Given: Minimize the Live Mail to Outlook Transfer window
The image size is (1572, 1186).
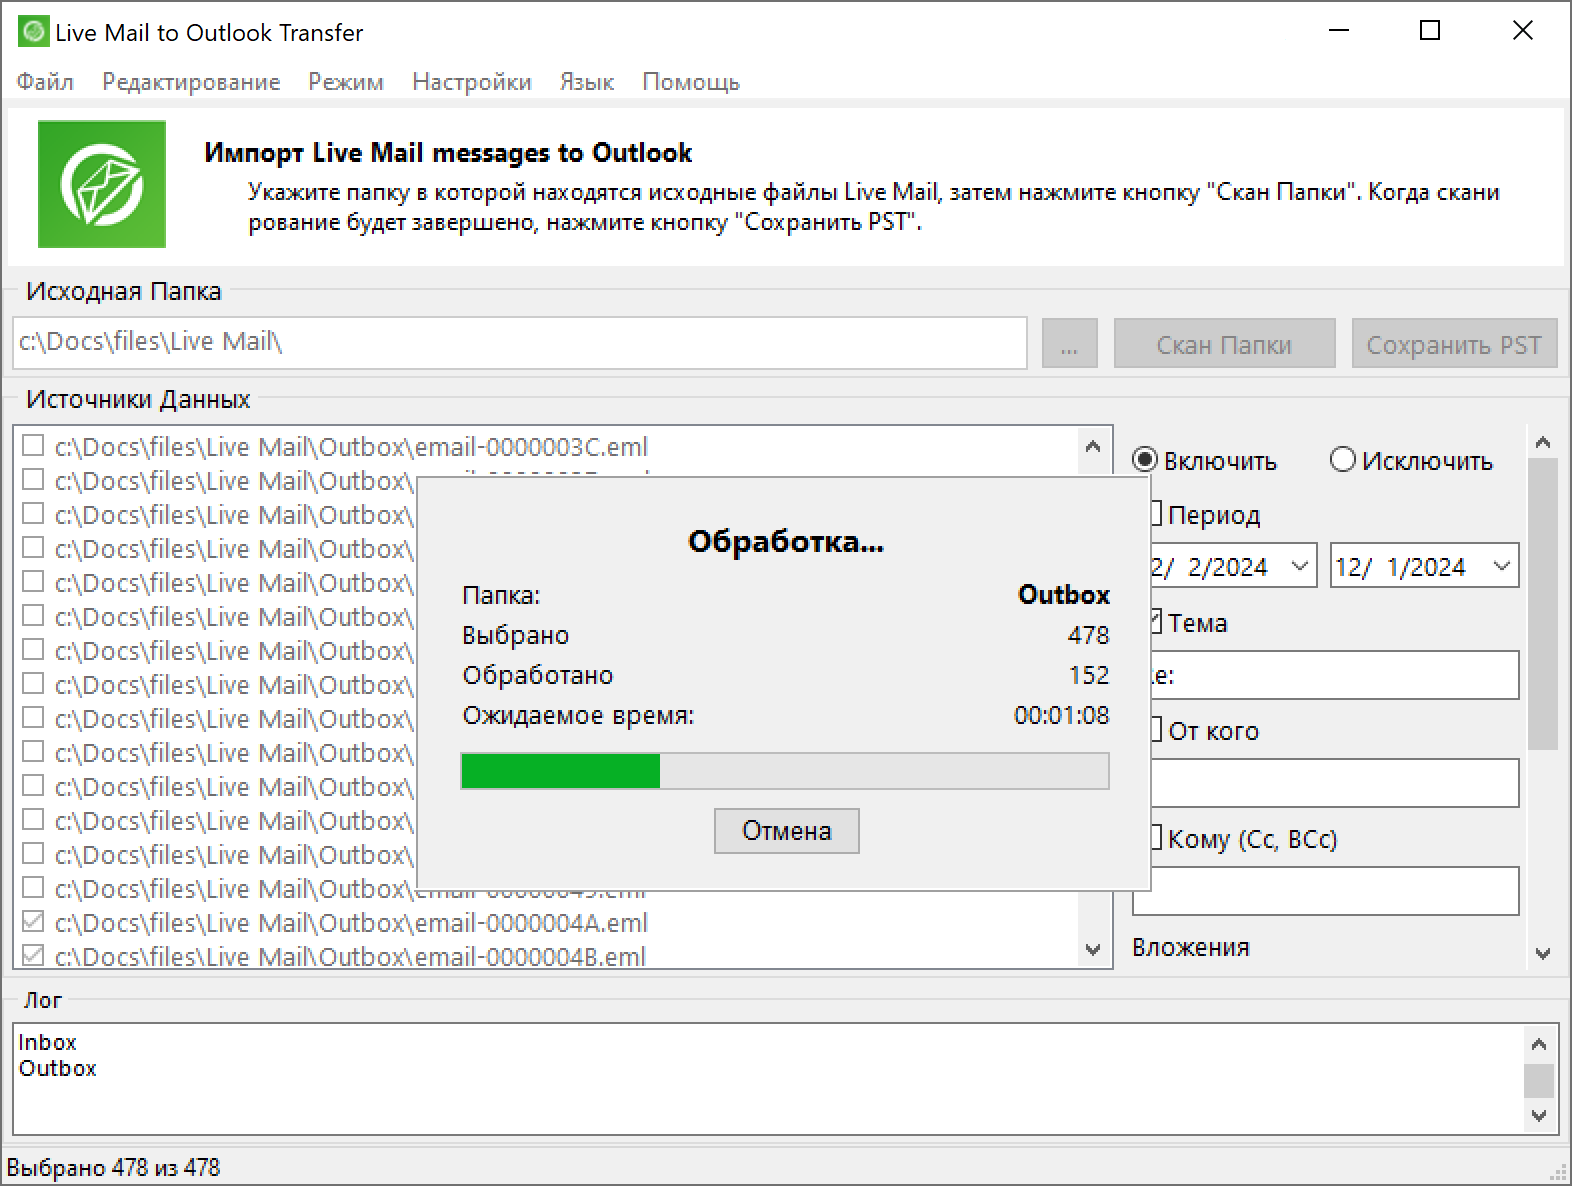Looking at the screenshot, I should [x=1339, y=31].
